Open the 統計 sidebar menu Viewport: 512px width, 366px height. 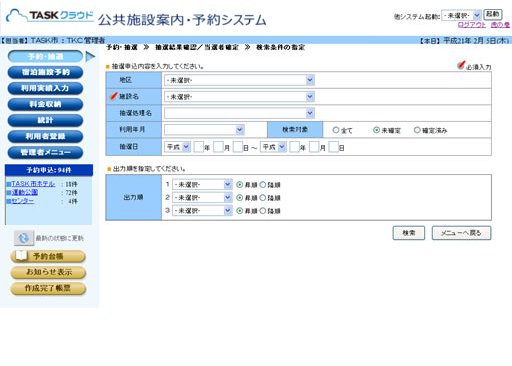click(45, 120)
